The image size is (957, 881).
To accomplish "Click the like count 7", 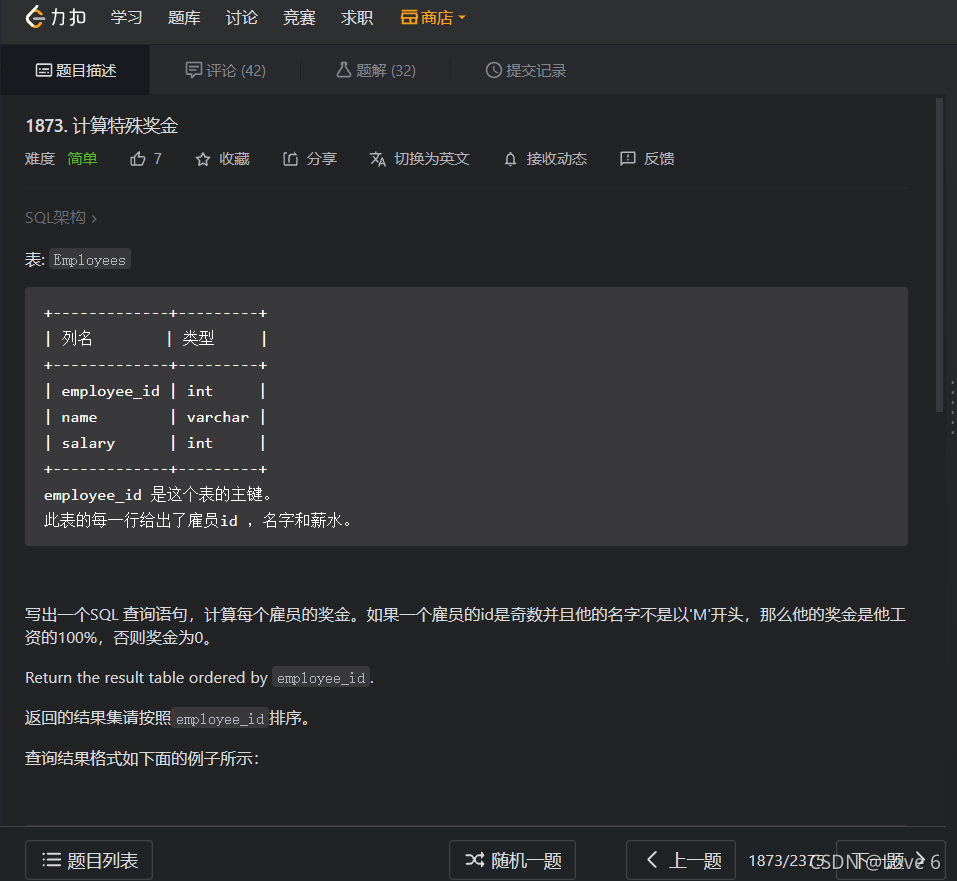I will [x=157, y=159].
